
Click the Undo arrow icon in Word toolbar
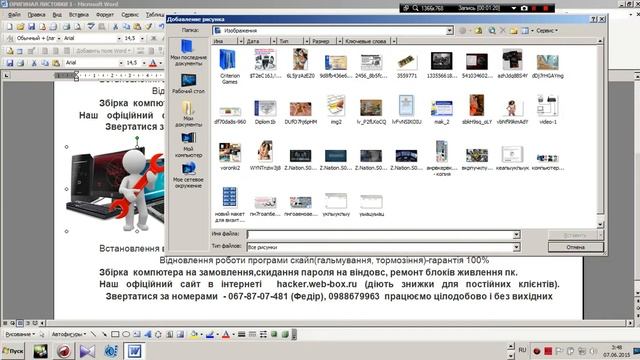[x=161, y=27]
